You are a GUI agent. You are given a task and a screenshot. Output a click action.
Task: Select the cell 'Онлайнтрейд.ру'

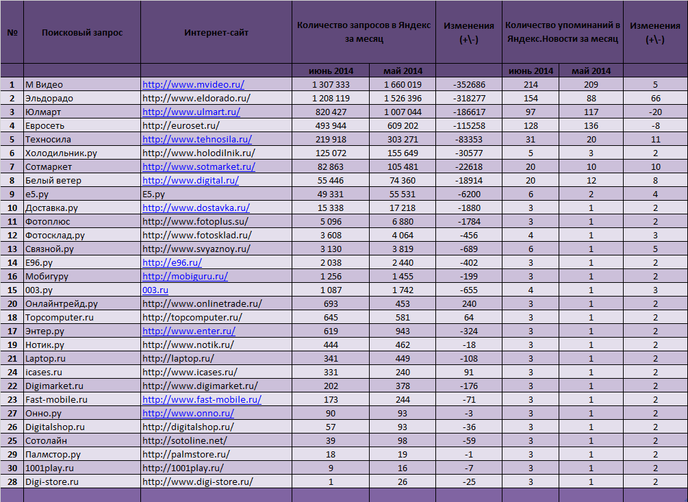tap(82, 304)
